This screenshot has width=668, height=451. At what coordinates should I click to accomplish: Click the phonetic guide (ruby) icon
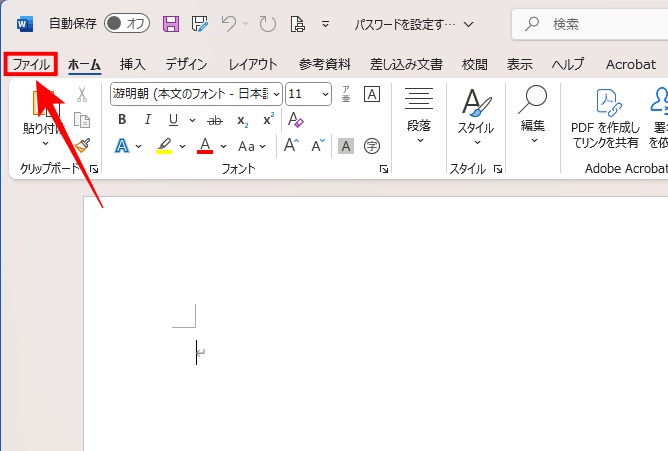coord(346,94)
